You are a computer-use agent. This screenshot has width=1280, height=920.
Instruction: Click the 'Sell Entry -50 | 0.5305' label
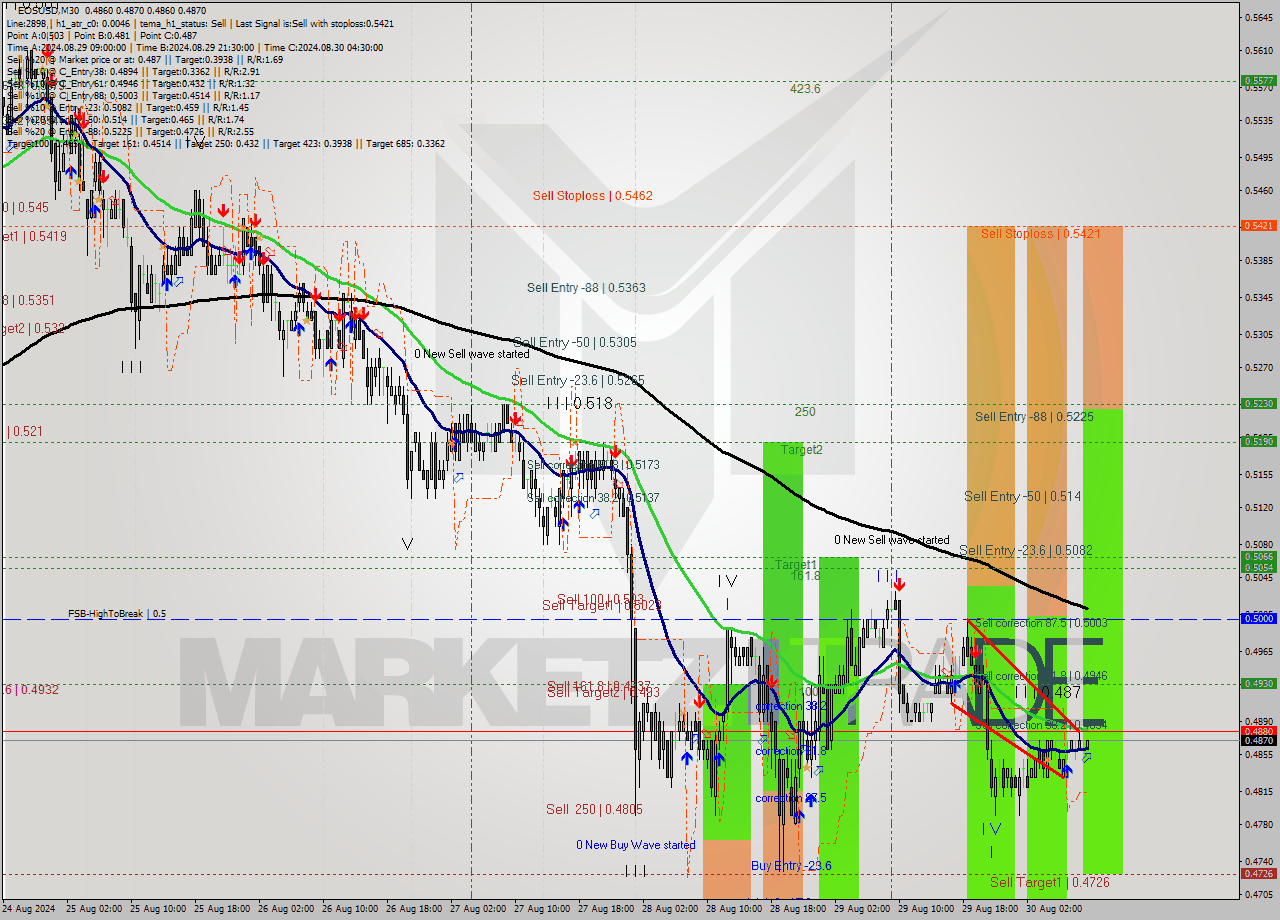click(574, 342)
